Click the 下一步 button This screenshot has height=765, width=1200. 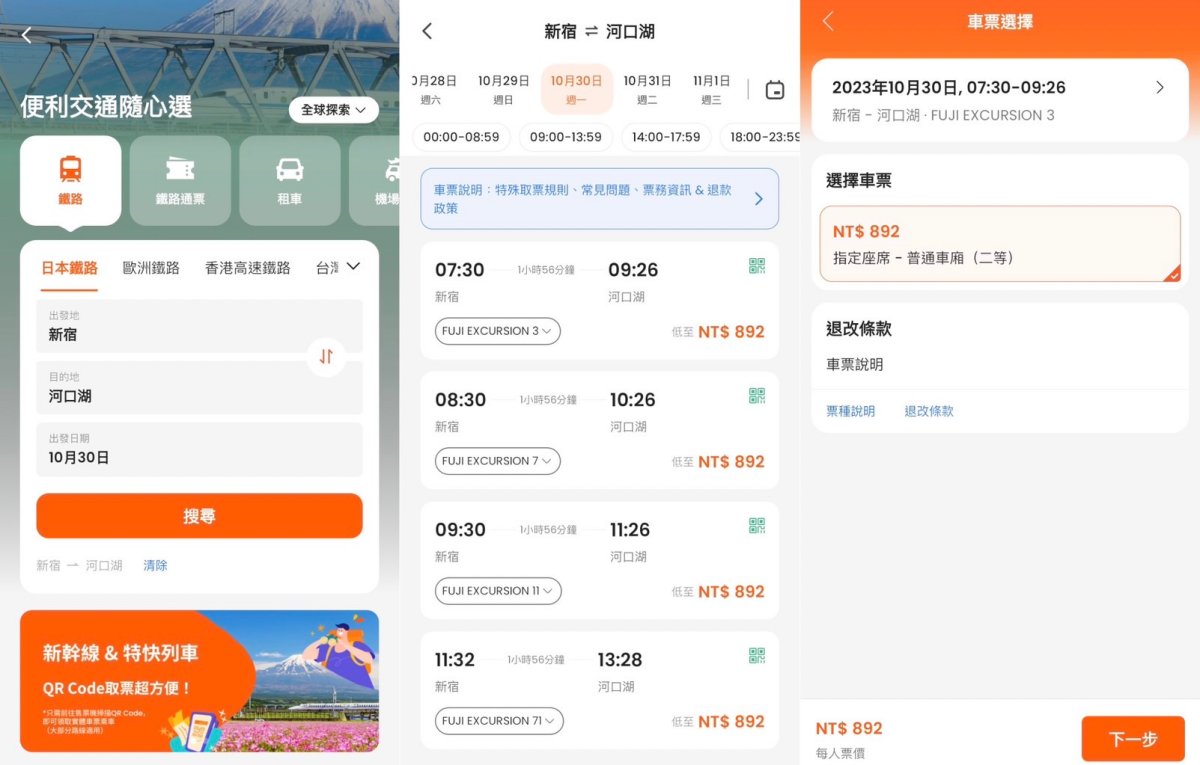[1133, 739]
